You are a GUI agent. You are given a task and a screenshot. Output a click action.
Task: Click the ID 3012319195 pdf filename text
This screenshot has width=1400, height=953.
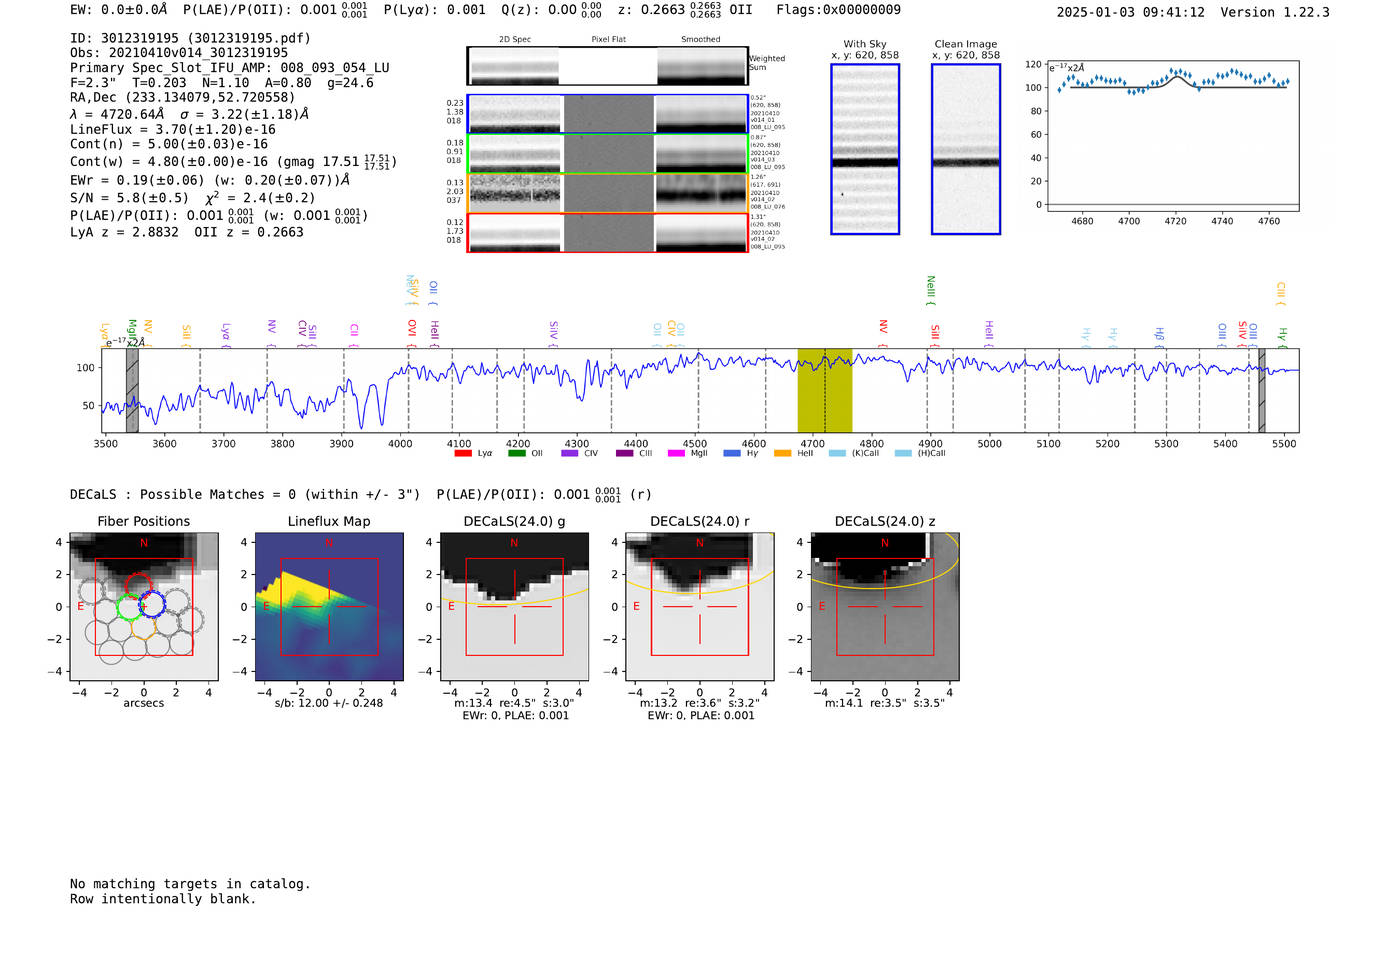[190, 38]
